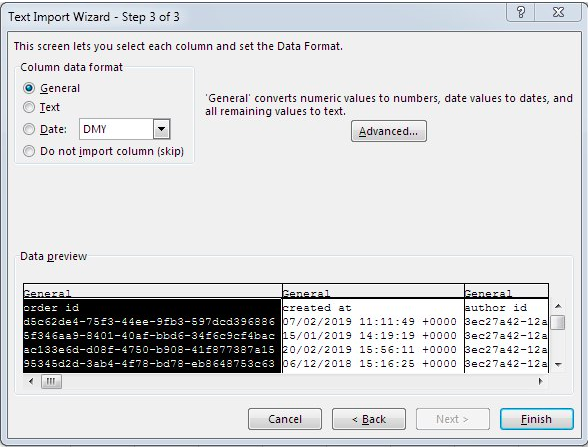Cancel the import wizard
588x447 pixels.
pos(285,419)
